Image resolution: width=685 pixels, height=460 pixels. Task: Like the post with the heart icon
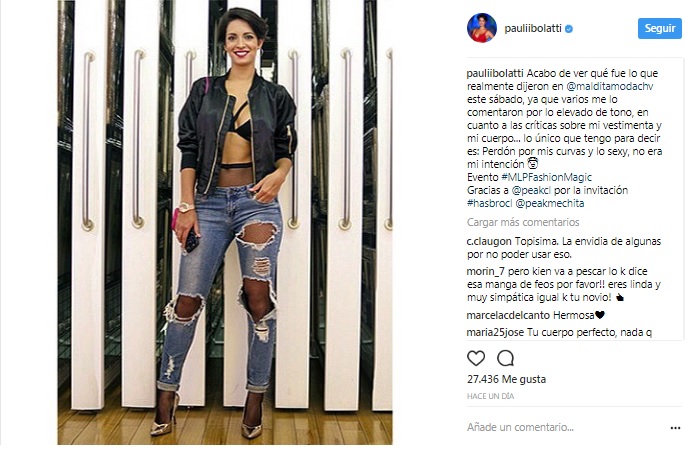click(476, 358)
